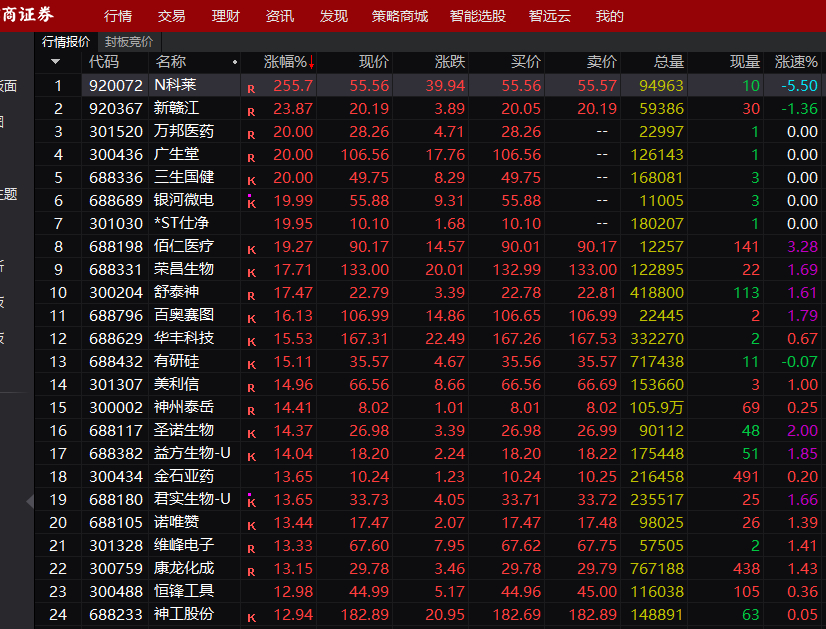Click the K tag on 有研硅 row

(251, 365)
